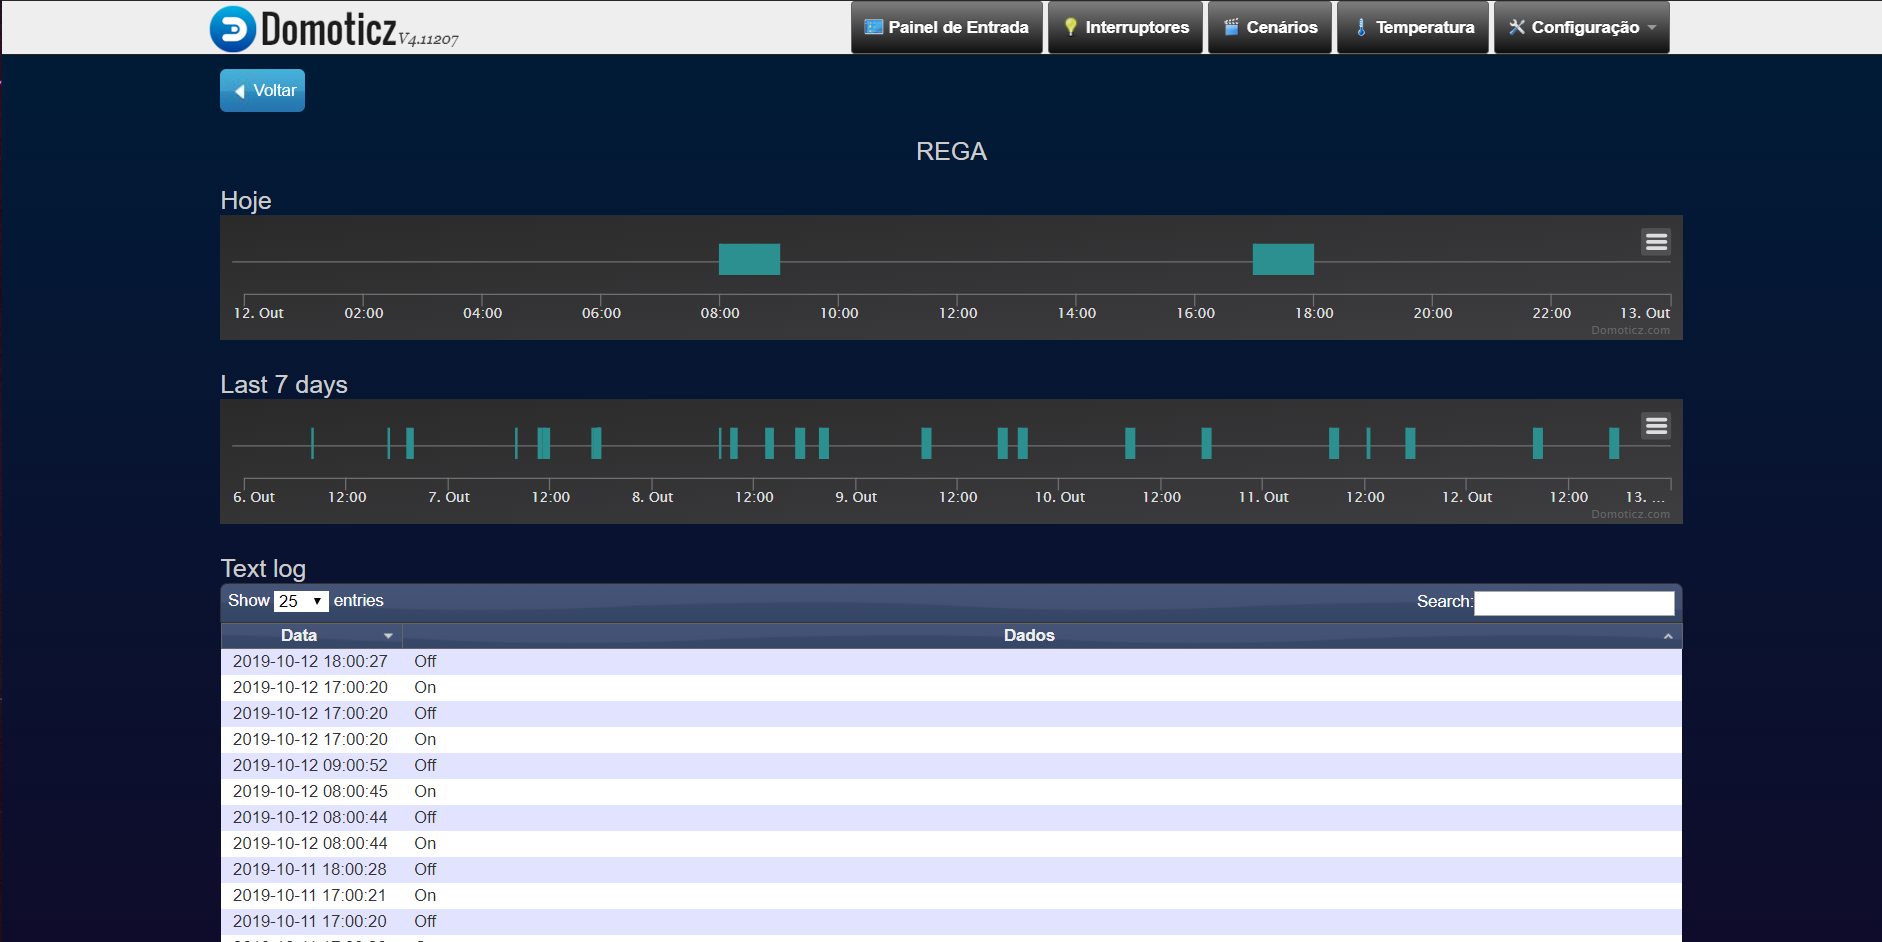Open the Show entries count dropdown

click(x=300, y=601)
